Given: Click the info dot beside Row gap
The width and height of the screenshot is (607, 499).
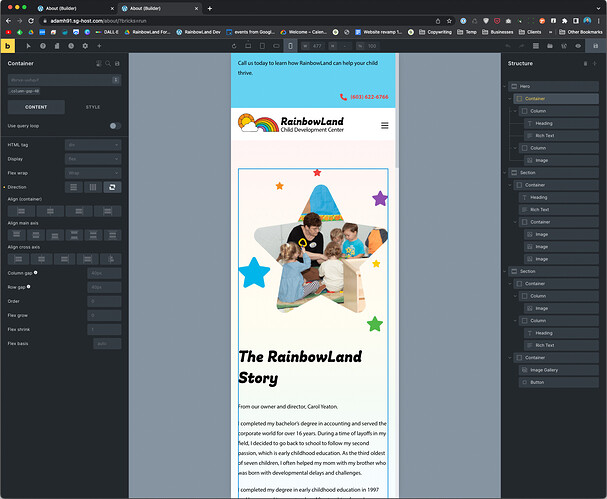Looking at the screenshot, I should point(29,286).
